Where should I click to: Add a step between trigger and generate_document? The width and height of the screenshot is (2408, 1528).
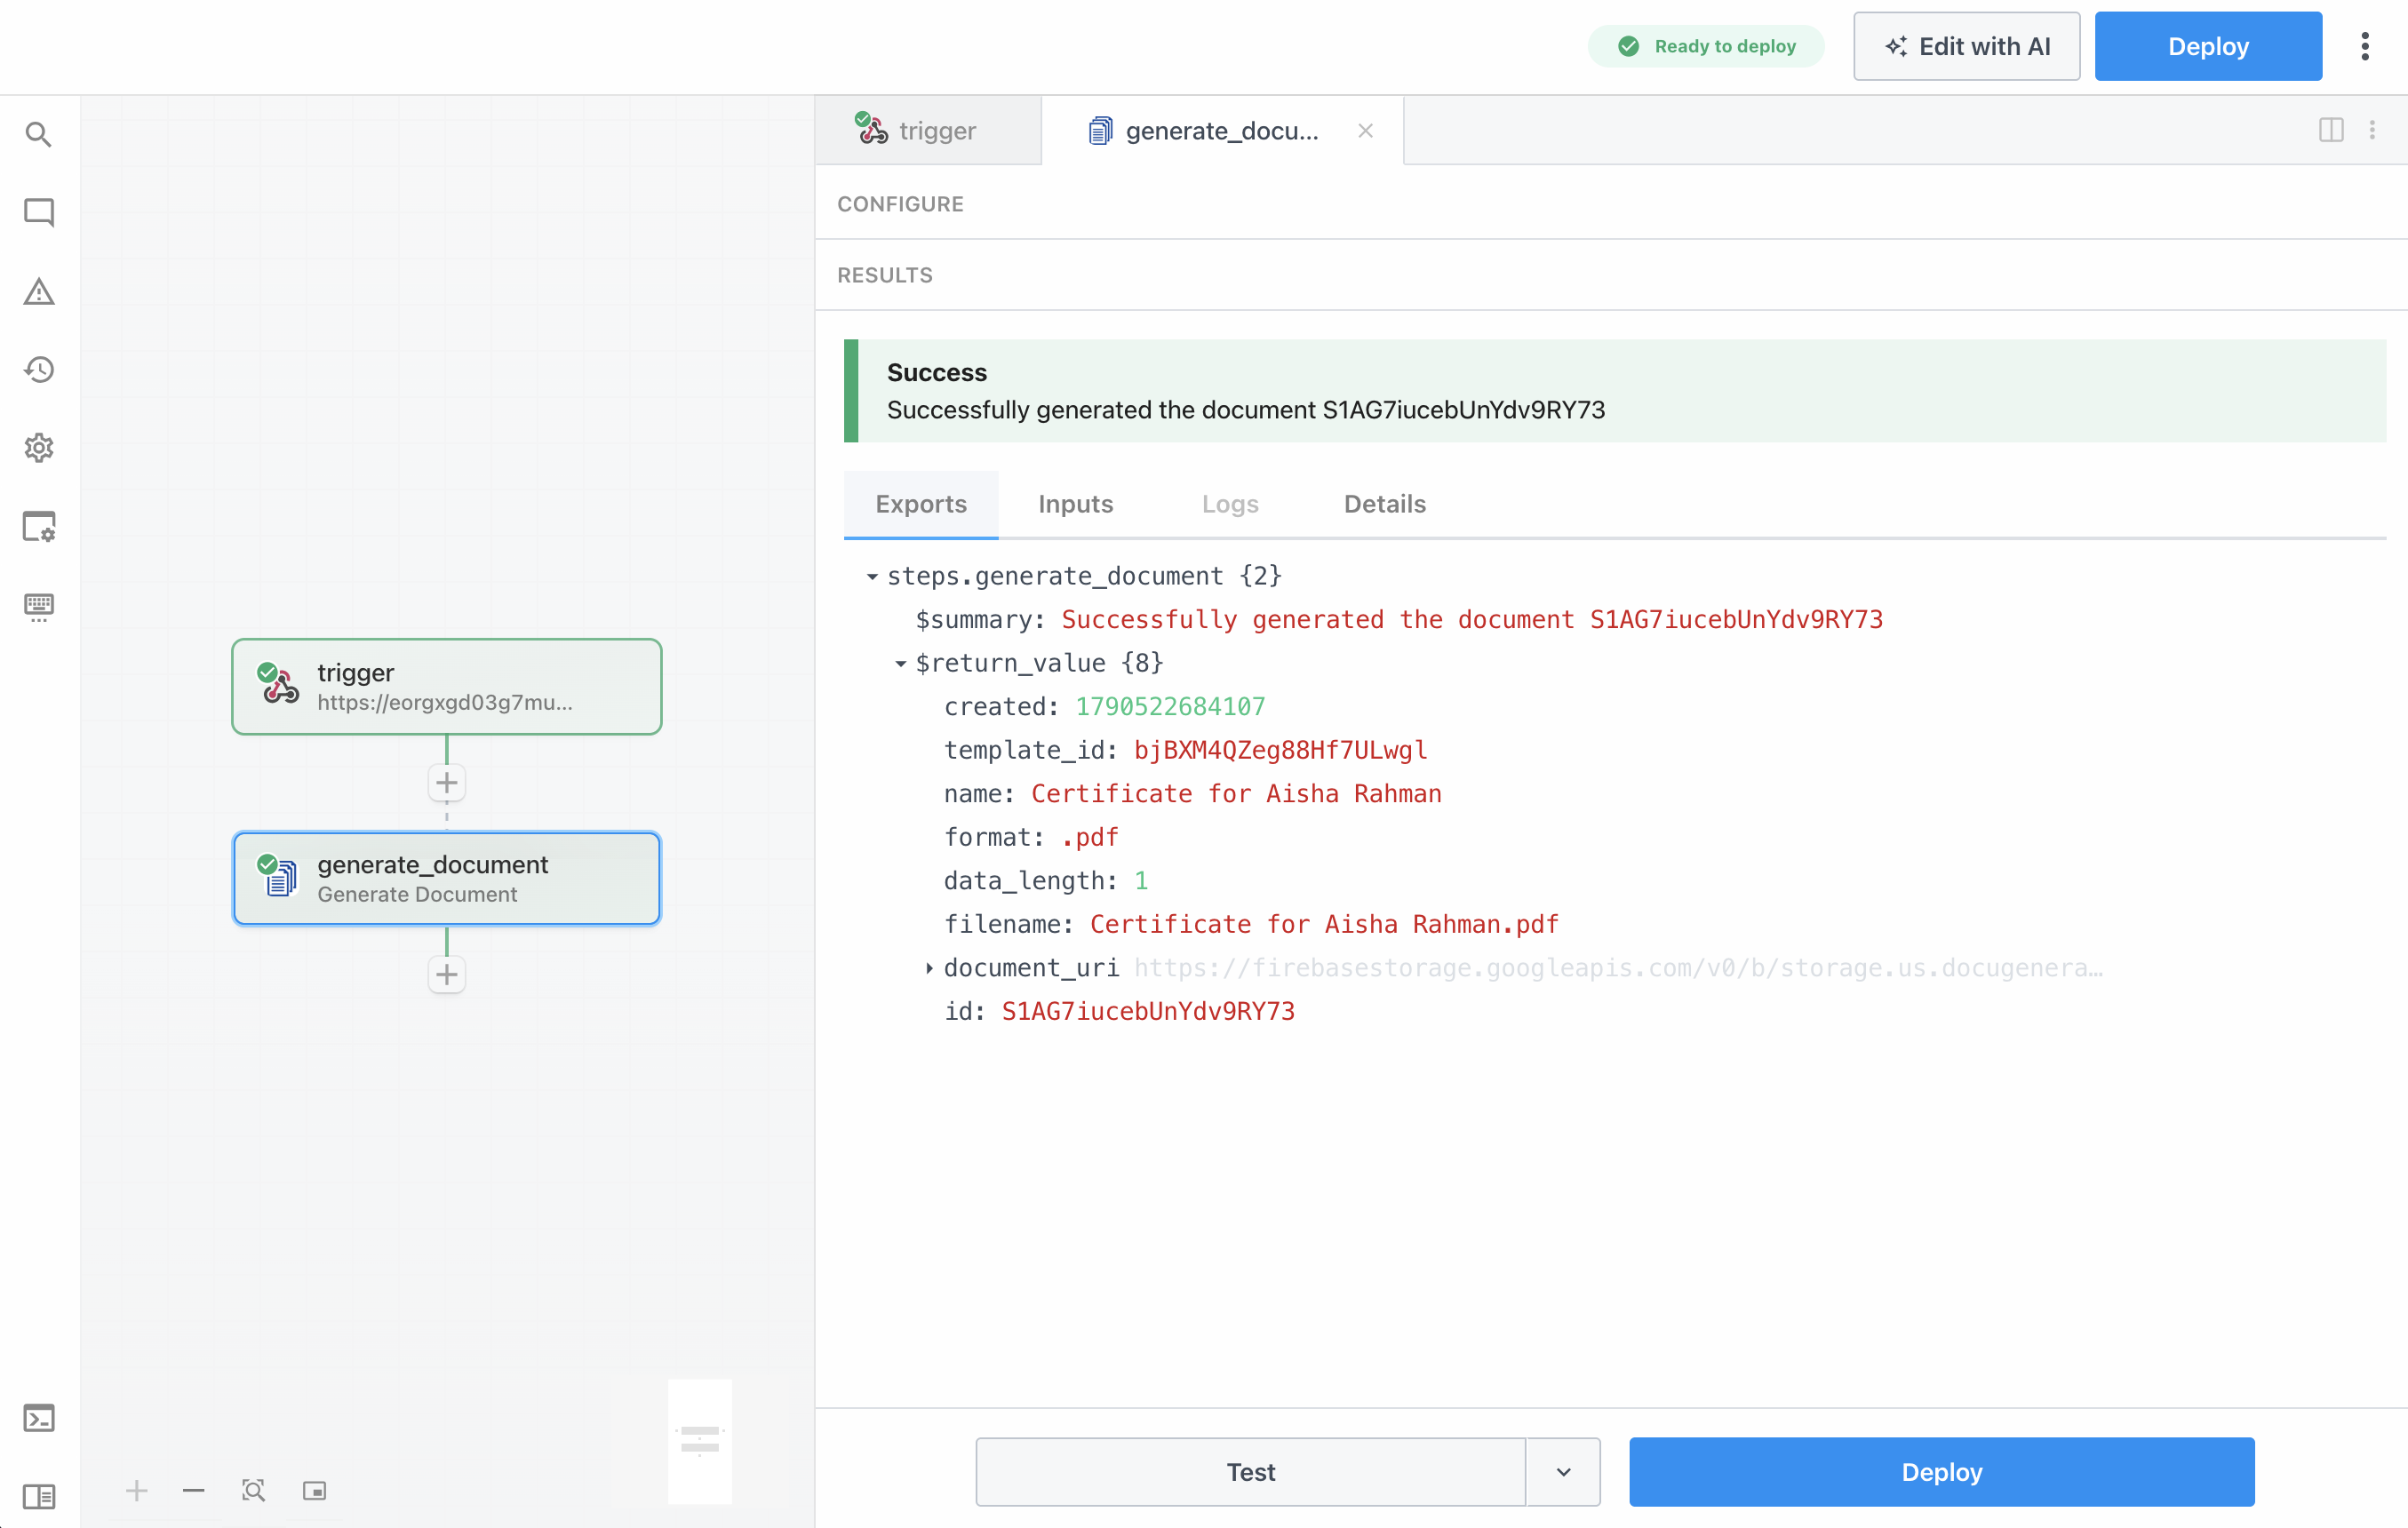[447, 783]
